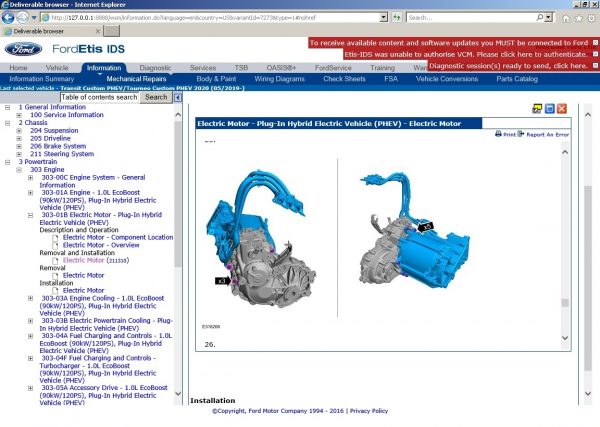
Task: Switch to the TSB tab
Action: [241, 68]
